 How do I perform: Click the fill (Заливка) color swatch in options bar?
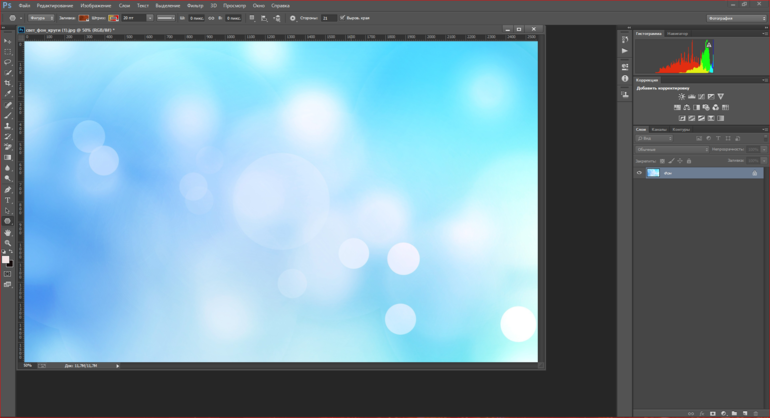coord(84,18)
